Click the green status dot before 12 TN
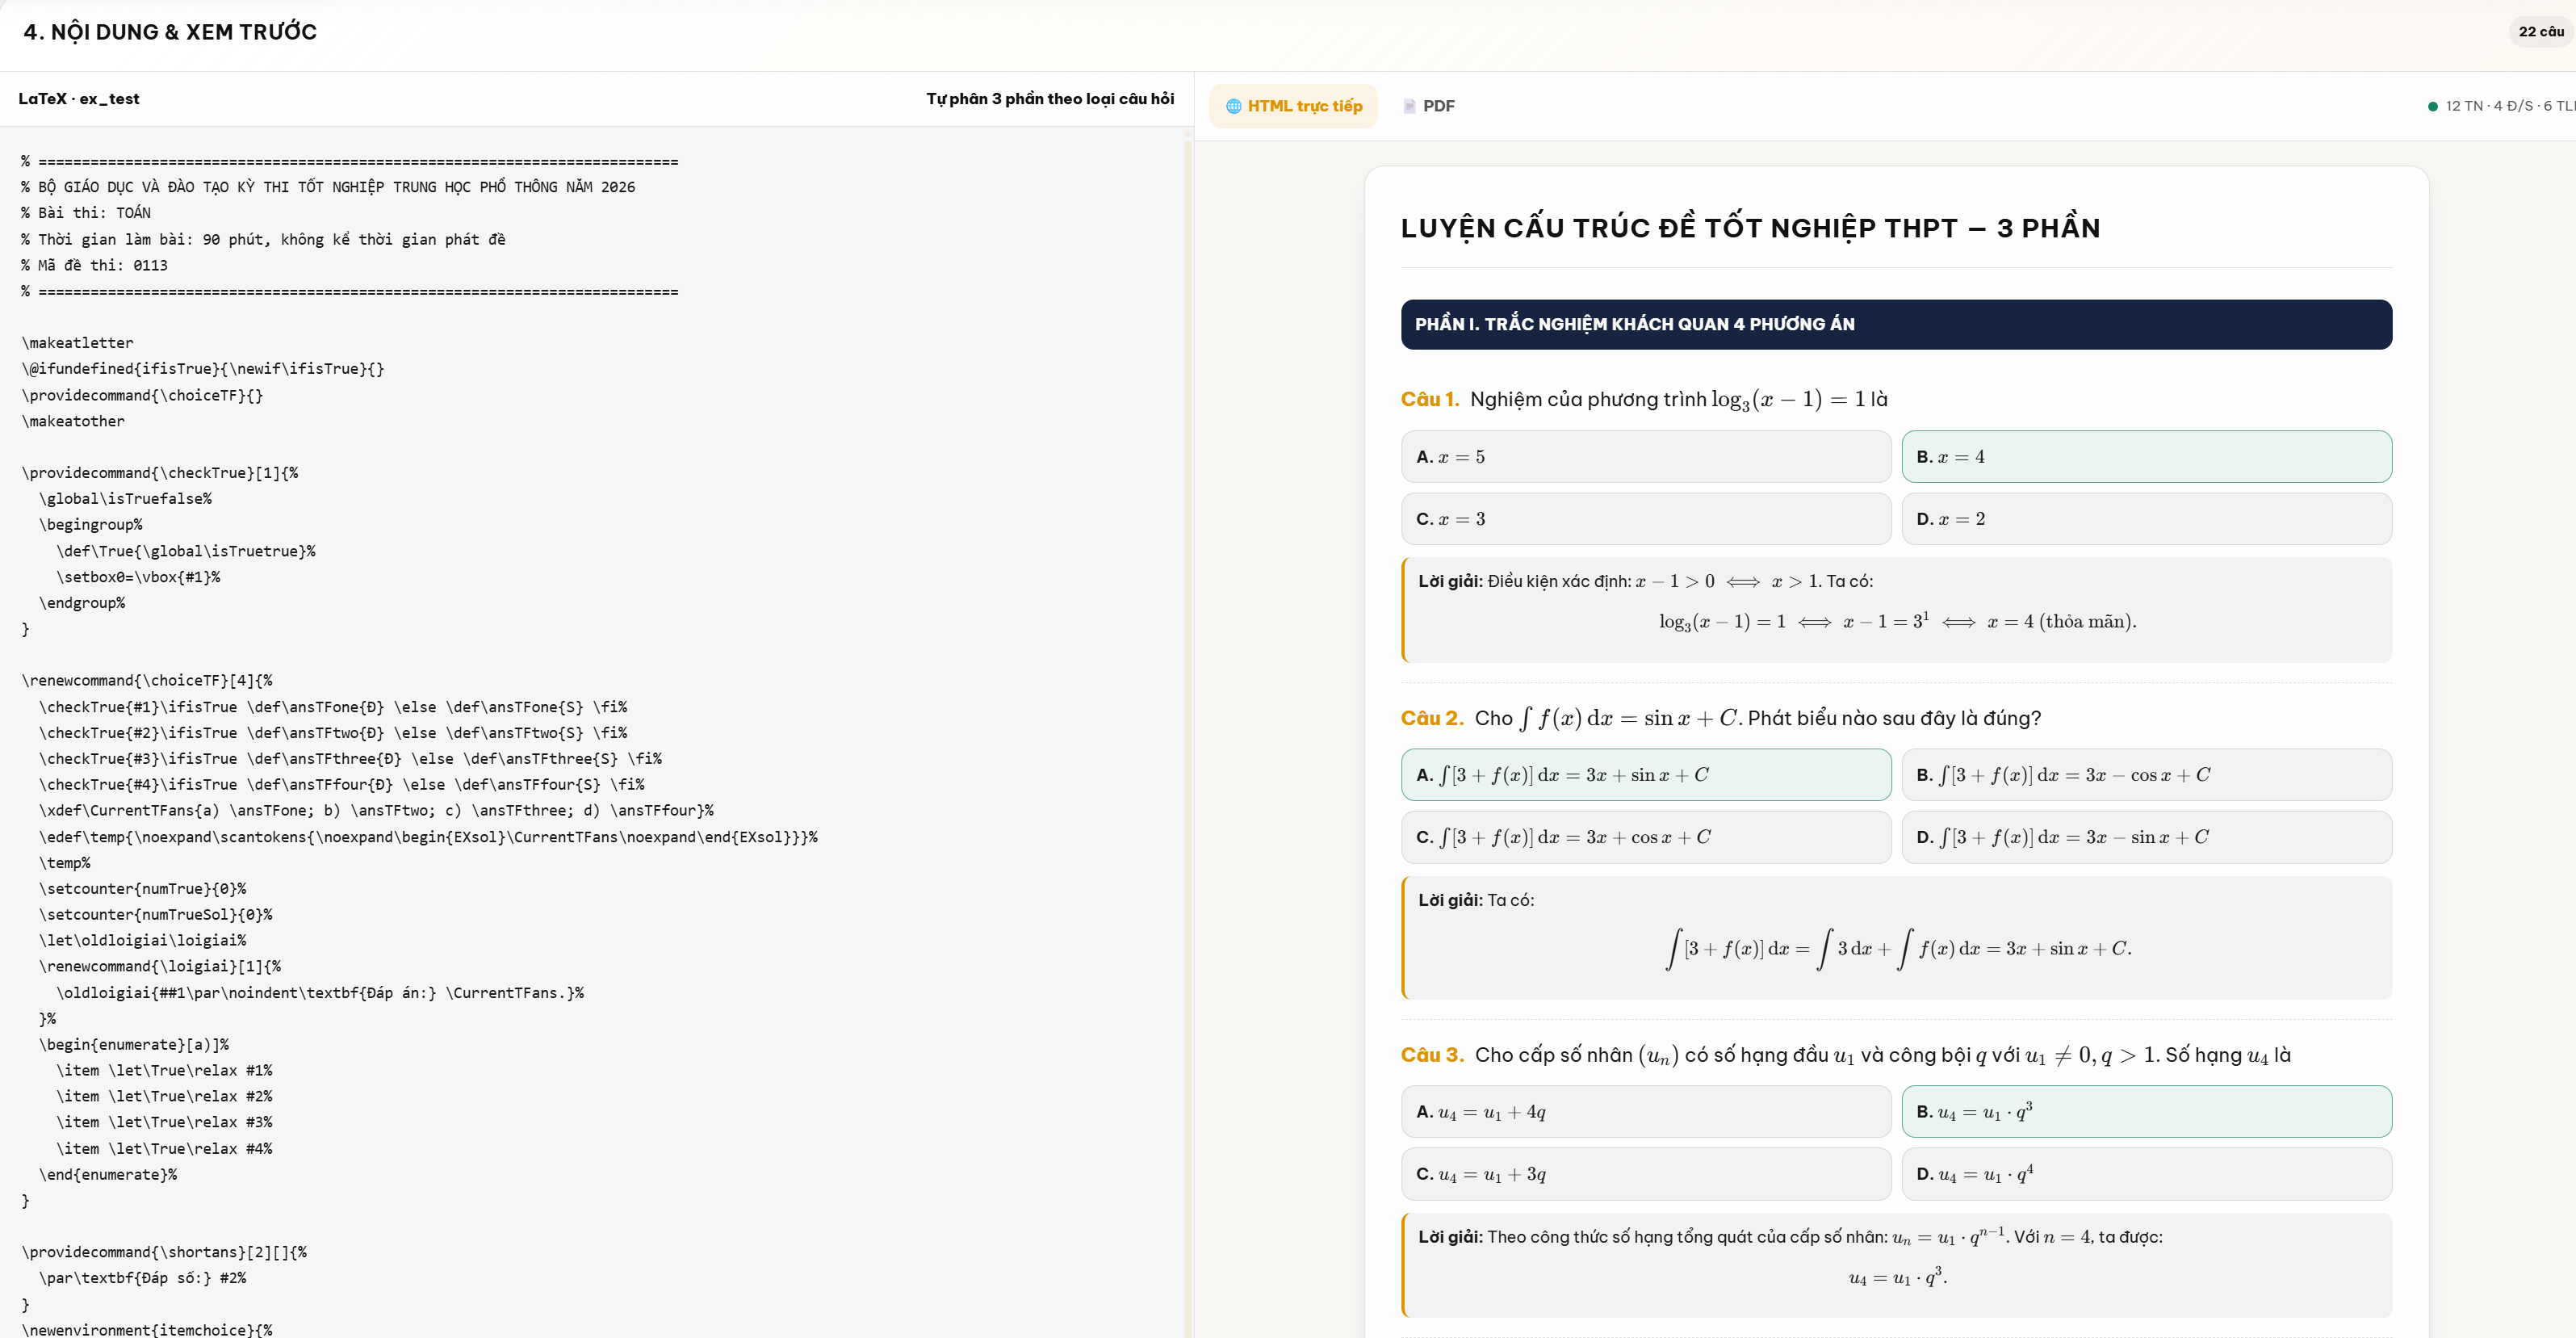 [x=2432, y=106]
